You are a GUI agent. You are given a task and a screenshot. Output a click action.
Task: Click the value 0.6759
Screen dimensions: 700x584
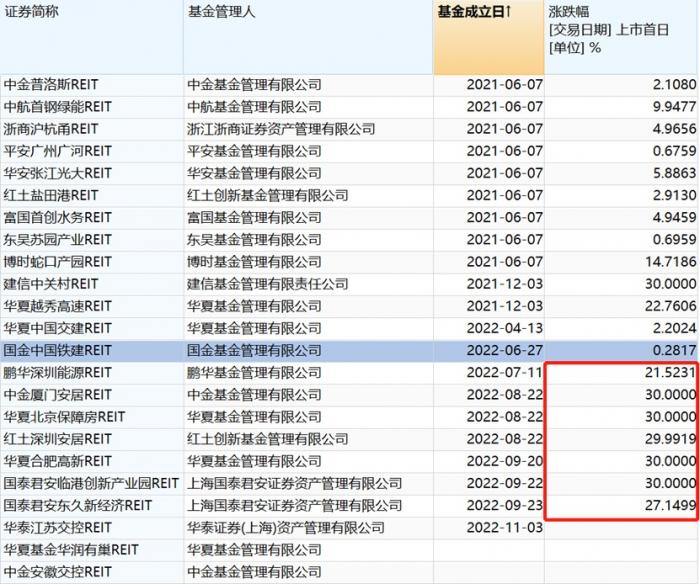(x=675, y=151)
